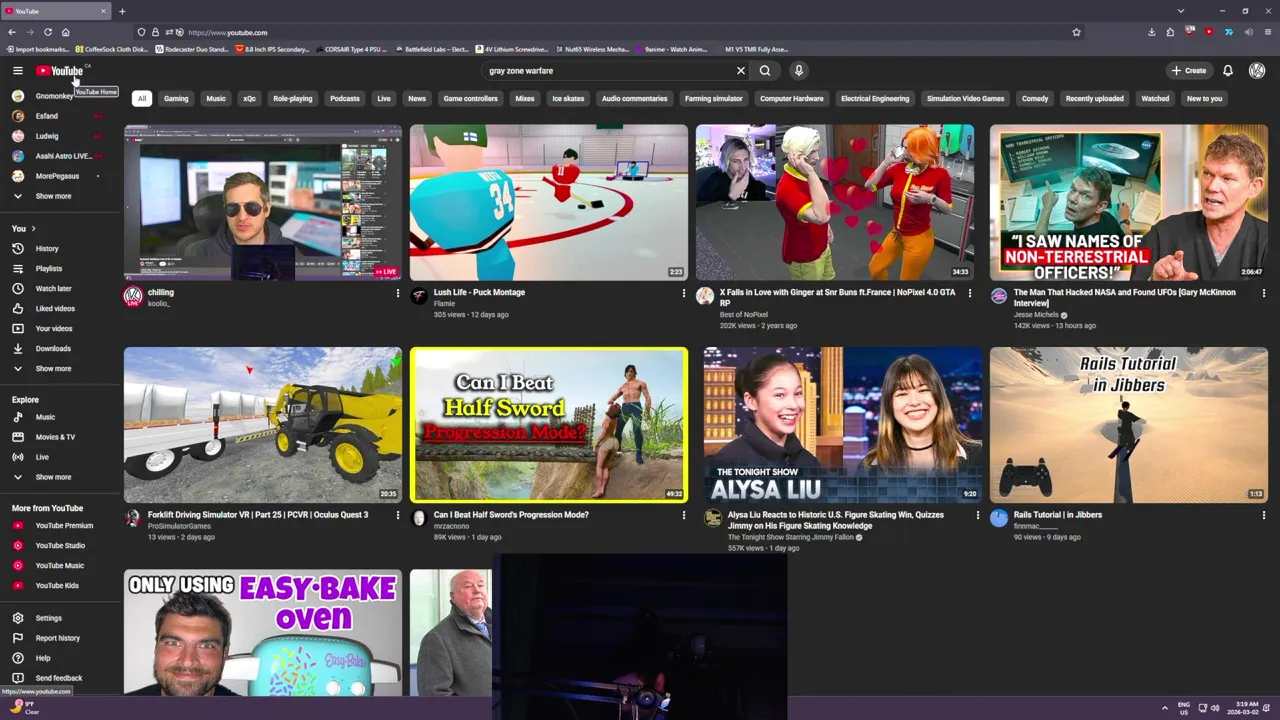Screen dimensions: 1280x720
Task: Open options menu for chilling video
Action: 398,293
